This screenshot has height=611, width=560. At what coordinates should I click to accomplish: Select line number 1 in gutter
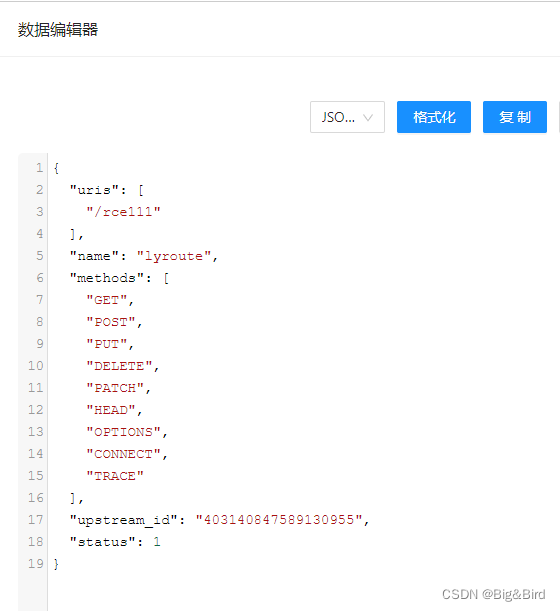[39, 168]
